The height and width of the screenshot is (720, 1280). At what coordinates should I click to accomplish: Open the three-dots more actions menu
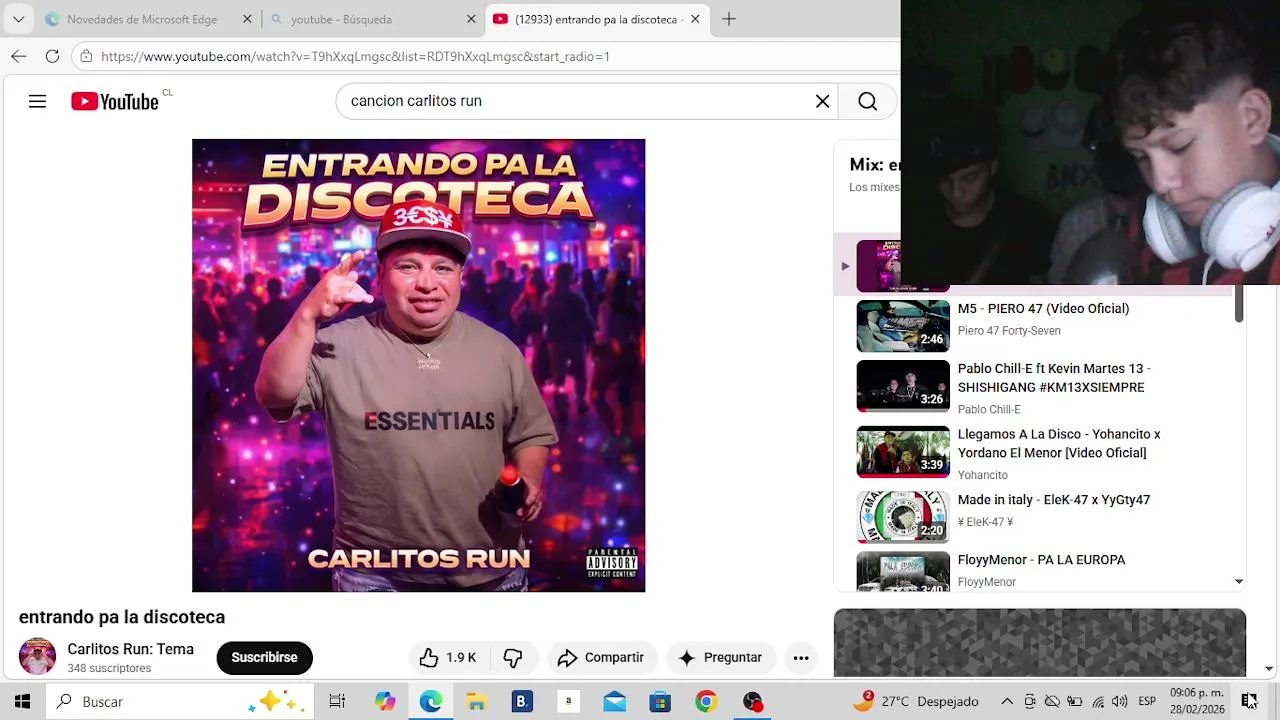click(x=801, y=657)
